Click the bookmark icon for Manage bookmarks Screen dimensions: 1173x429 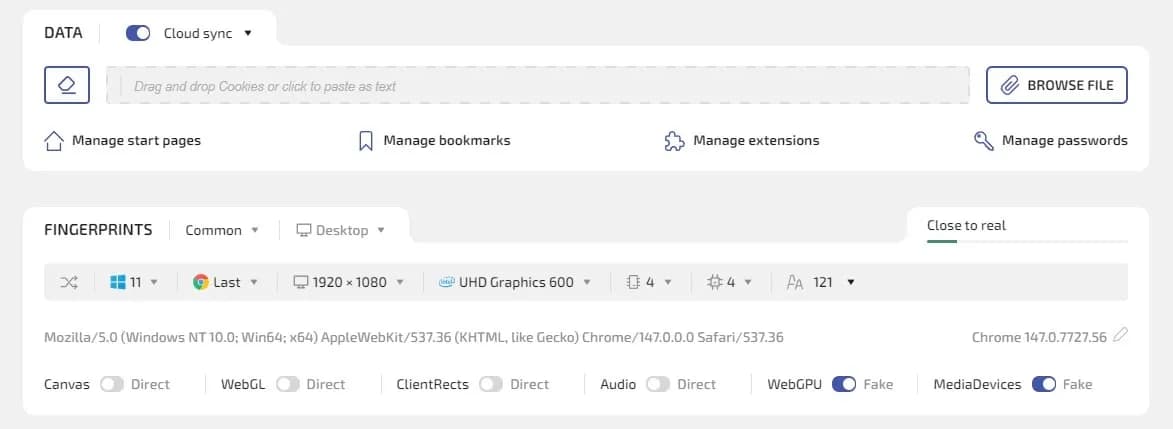366,141
